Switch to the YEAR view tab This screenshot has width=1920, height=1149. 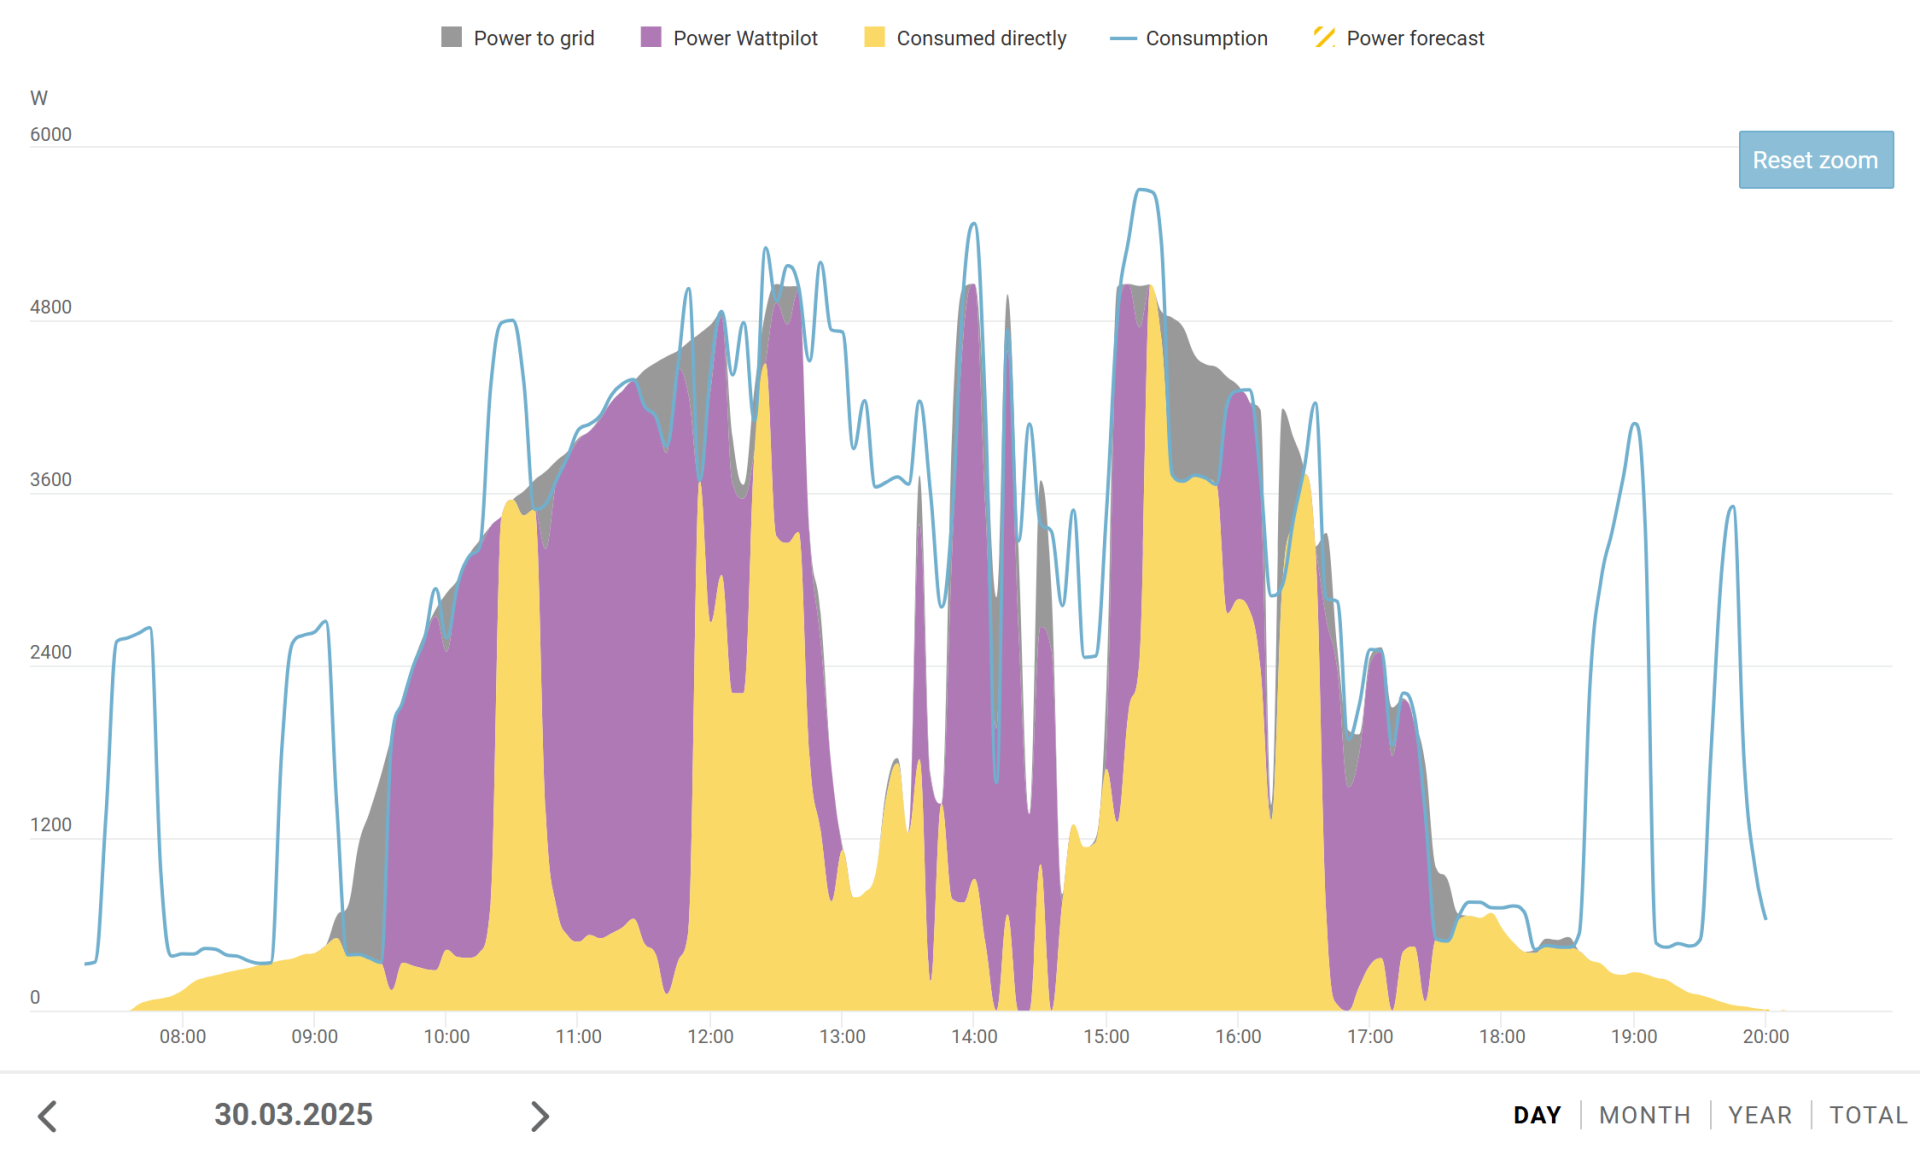click(1760, 1115)
